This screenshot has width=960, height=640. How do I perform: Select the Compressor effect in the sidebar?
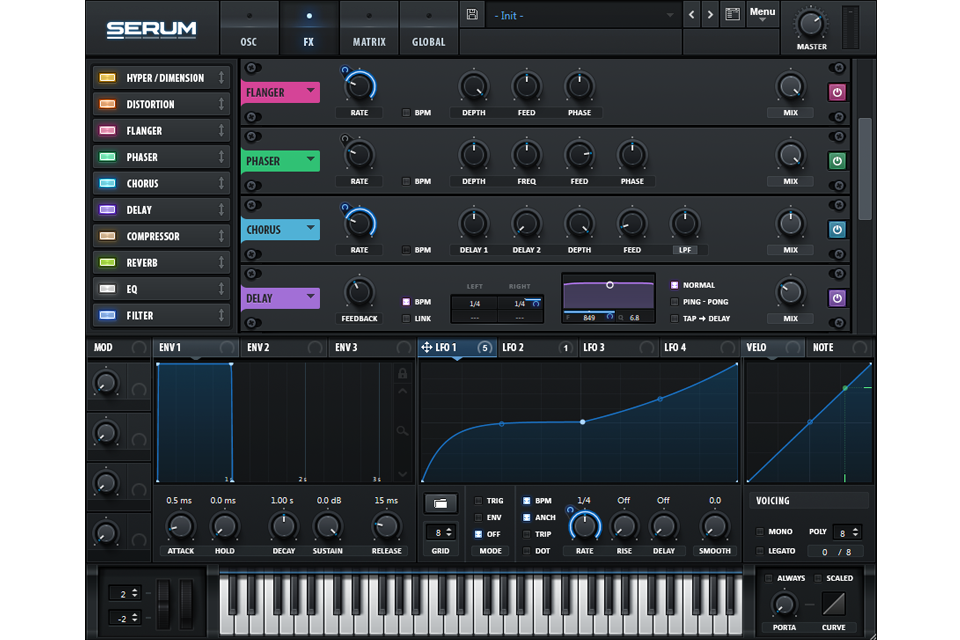(x=160, y=235)
